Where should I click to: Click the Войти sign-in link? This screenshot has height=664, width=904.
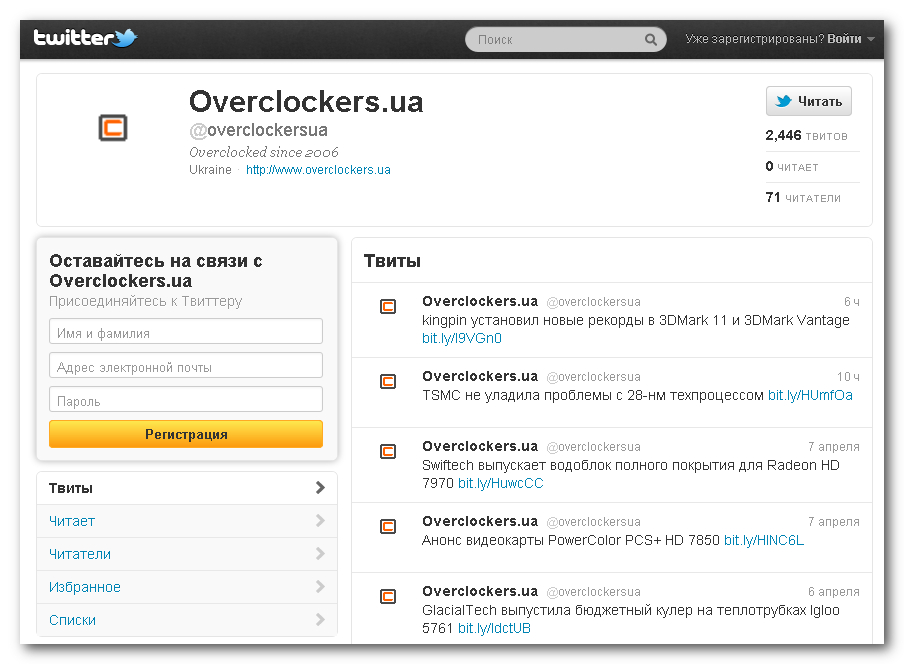point(844,39)
